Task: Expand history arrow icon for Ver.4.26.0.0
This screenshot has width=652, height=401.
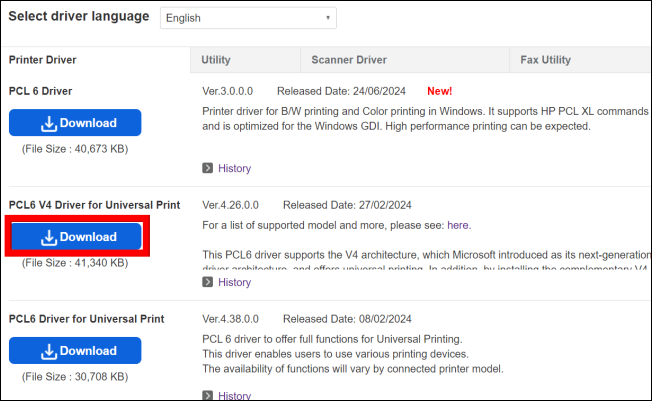Action: (x=207, y=282)
